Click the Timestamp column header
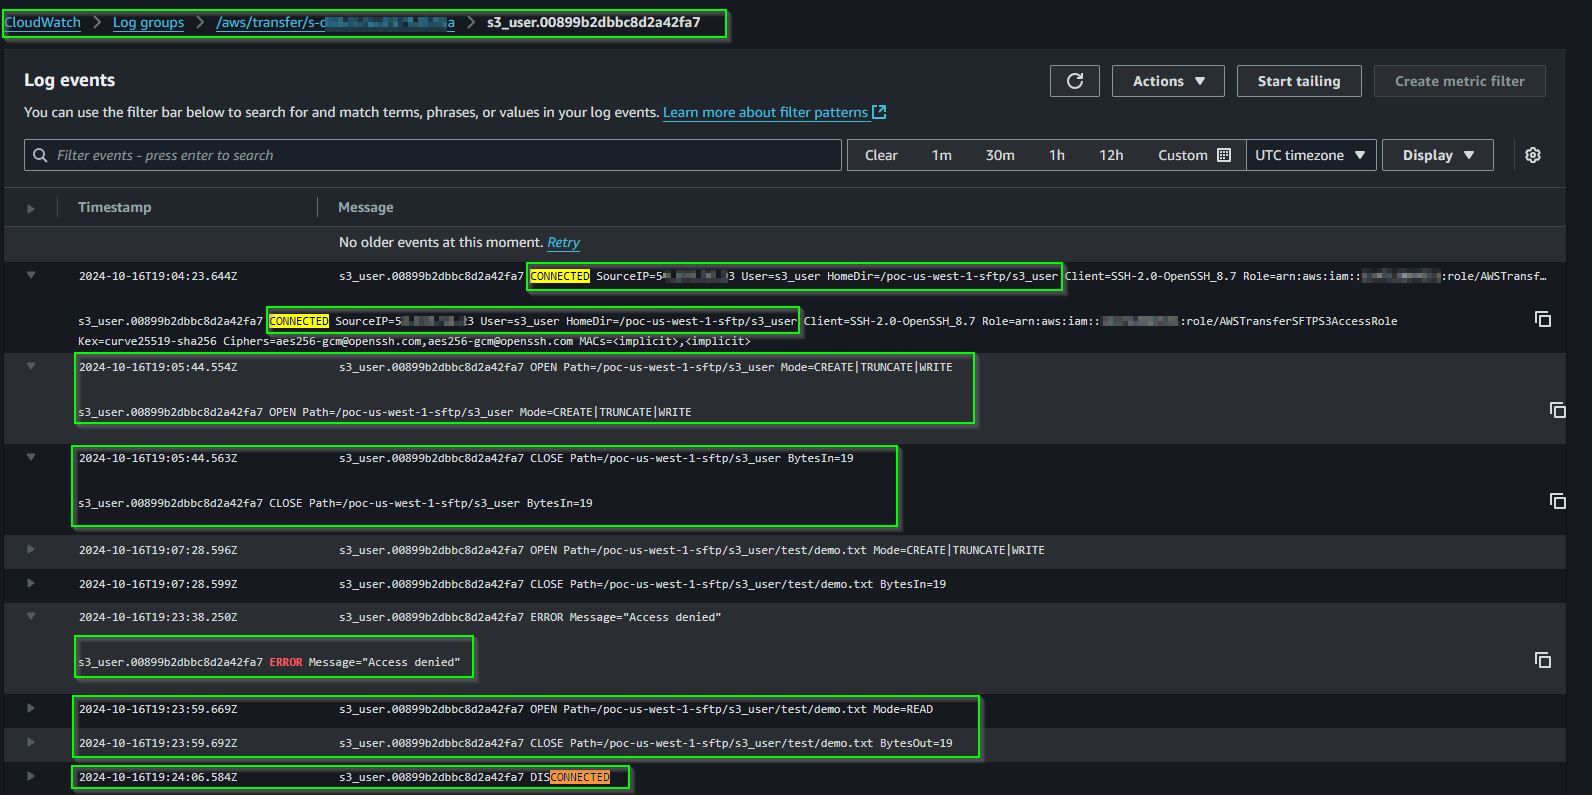 [x=115, y=207]
